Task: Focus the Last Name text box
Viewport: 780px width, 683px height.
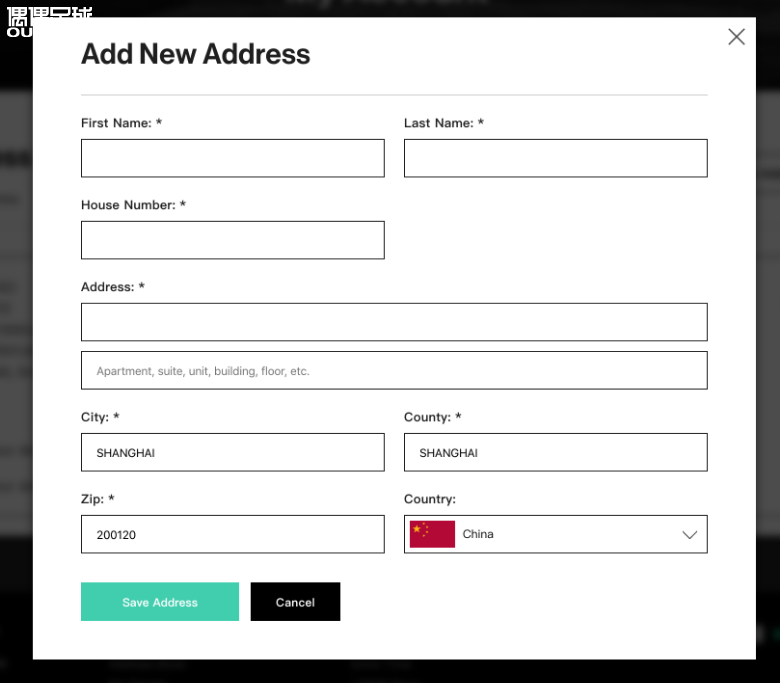Action: (x=555, y=158)
